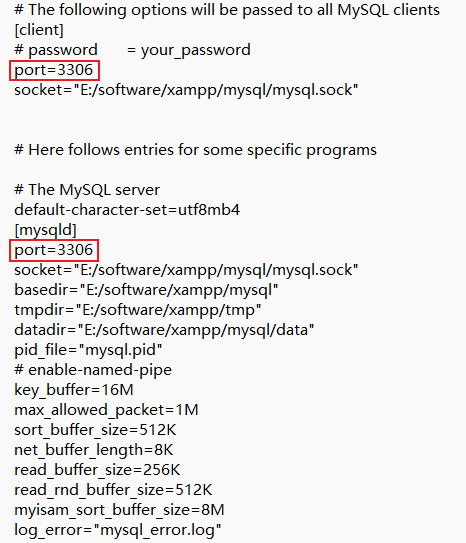This screenshot has height=543, width=466.
Task: Click the commented enable-named-pipe line
Action: coord(93,370)
